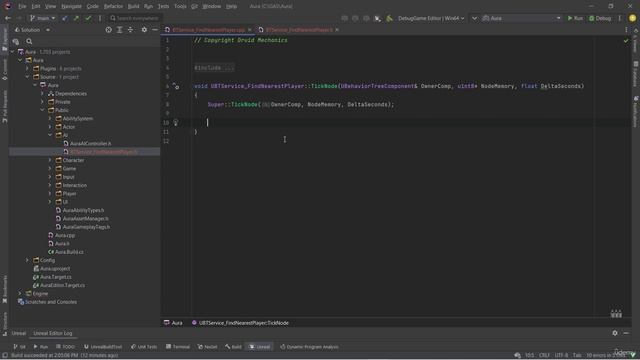The width and height of the screenshot is (640, 360).
Task: Open Solution panel settings gear
Action: [144, 30]
